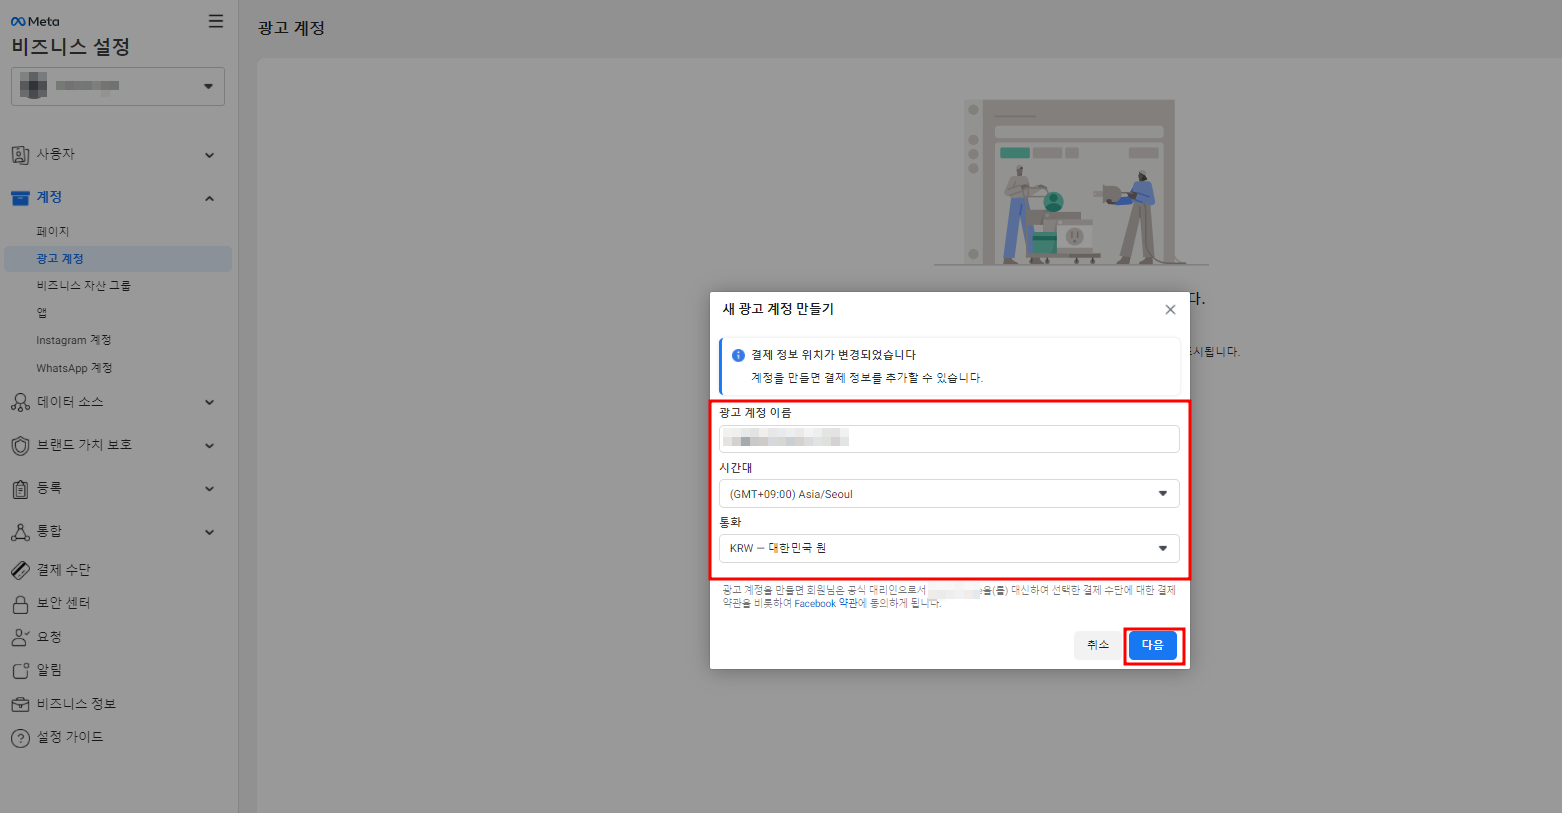The image size is (1562, 813).
Task: Open 결제 수단 settings
Action: pos(64,570)
